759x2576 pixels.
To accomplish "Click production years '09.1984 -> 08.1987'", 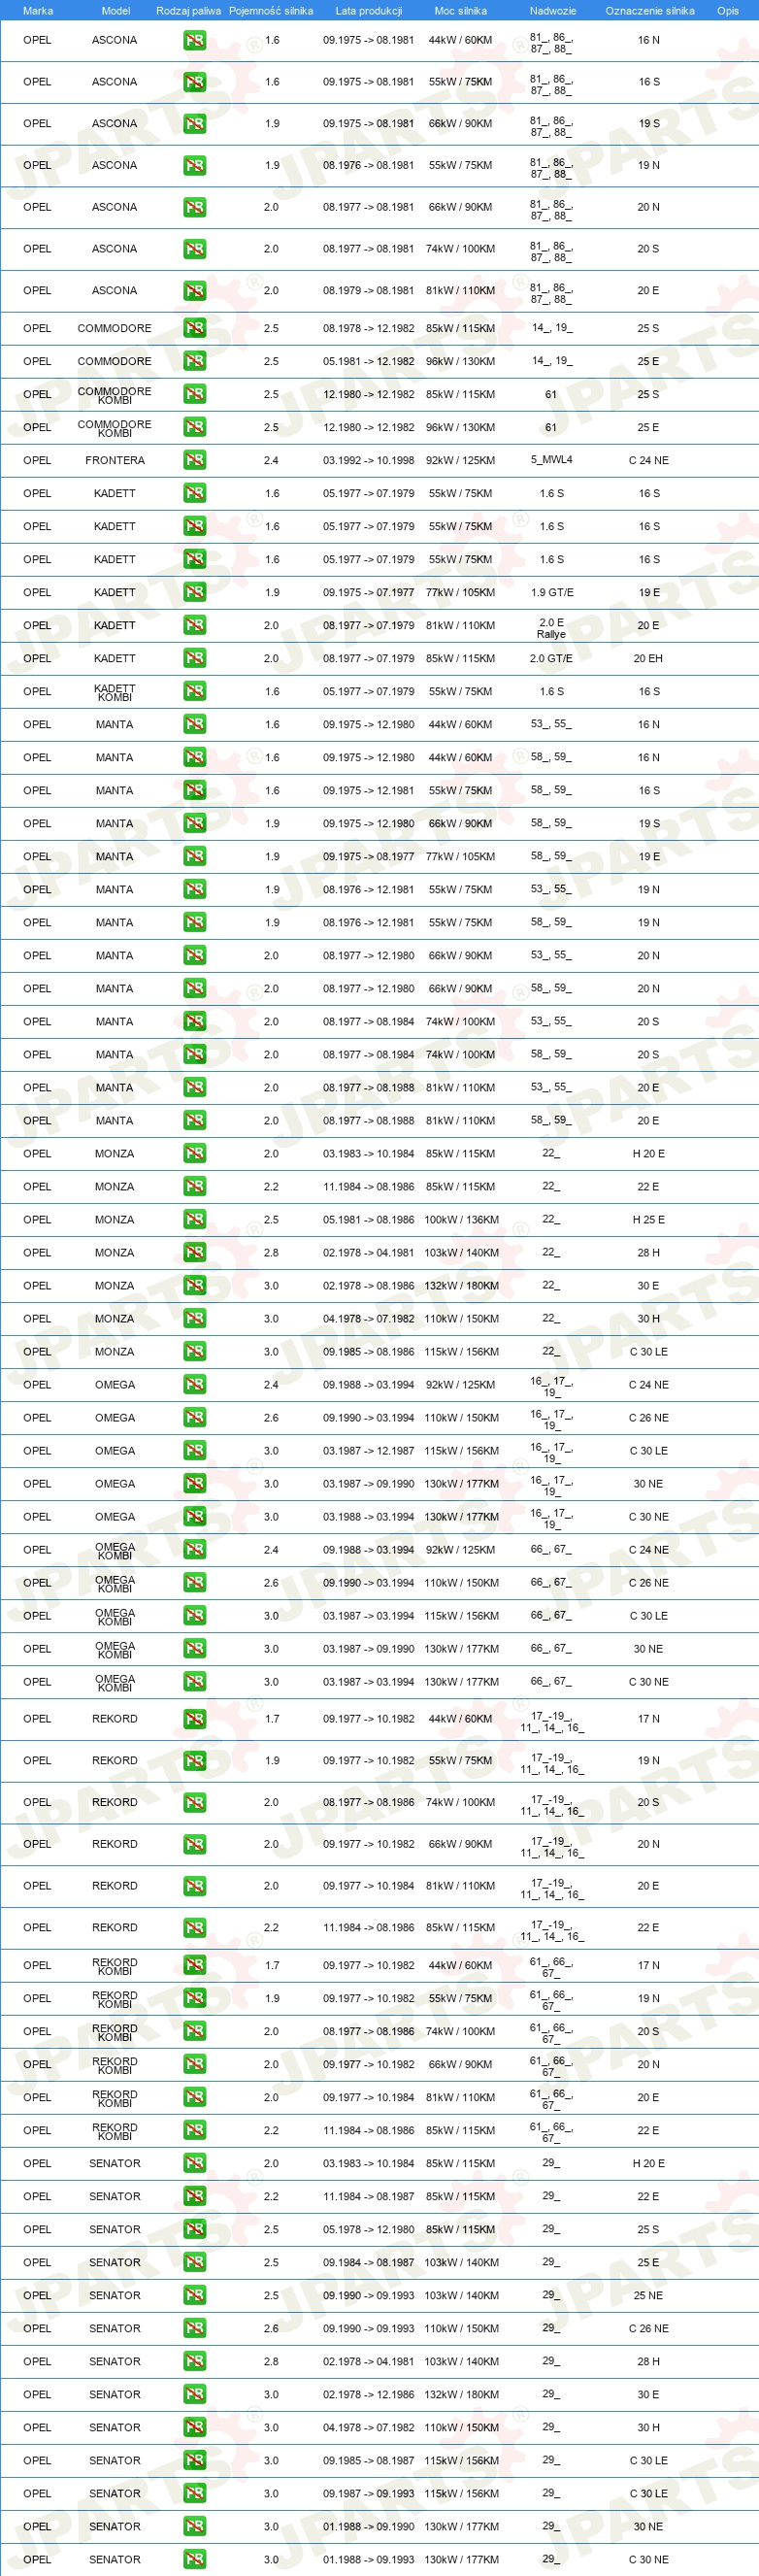I will click(x=368, y=2262).
